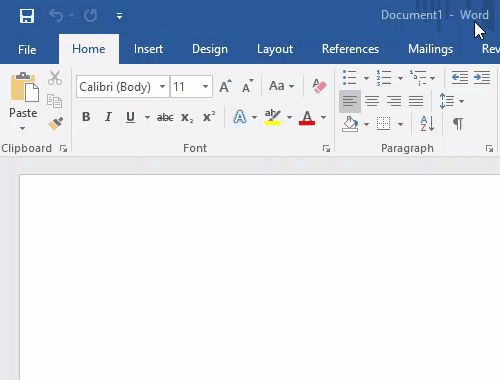
Task: Expand the Line Spacing dropdown arrow
Action: (x=462, y=101)
